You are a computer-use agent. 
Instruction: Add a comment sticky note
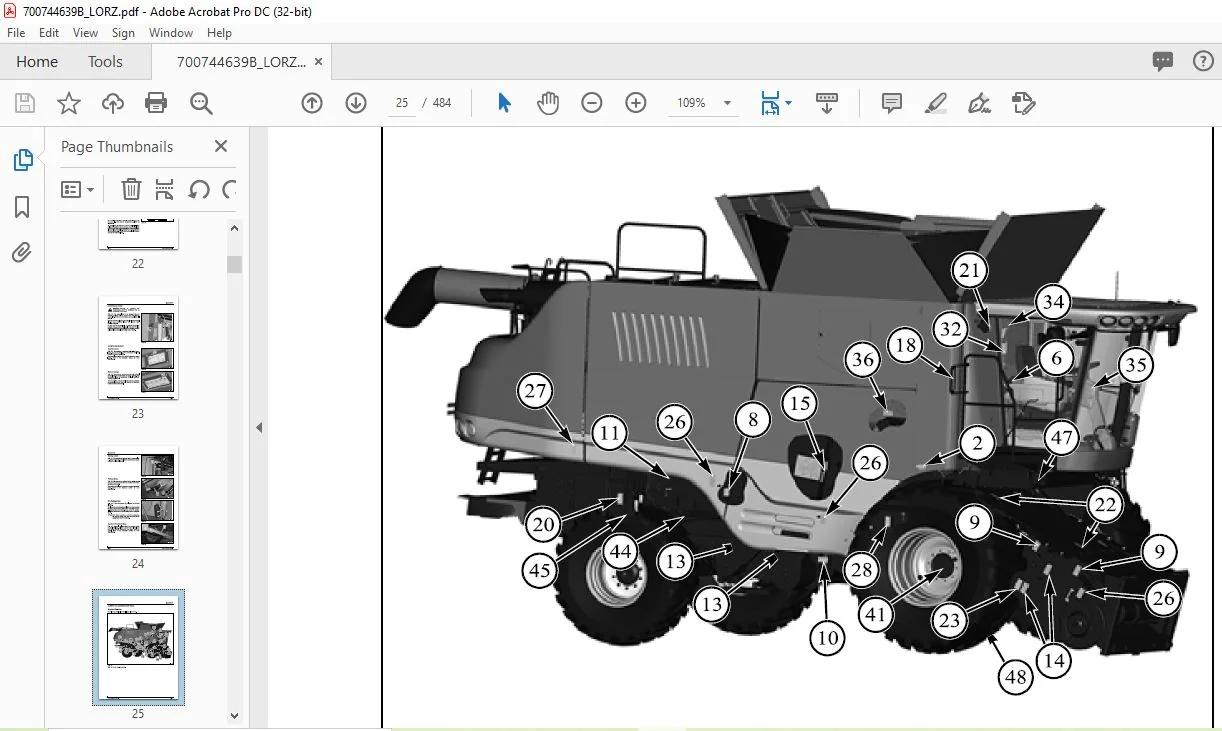[x=892, y=103]
